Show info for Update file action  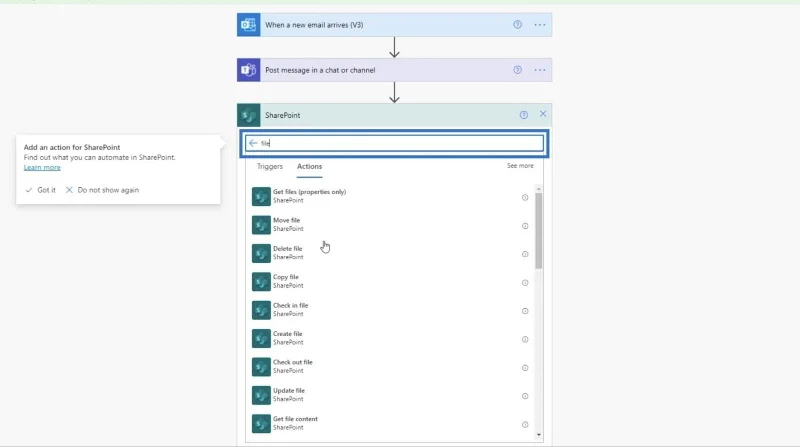pos(525,396)
